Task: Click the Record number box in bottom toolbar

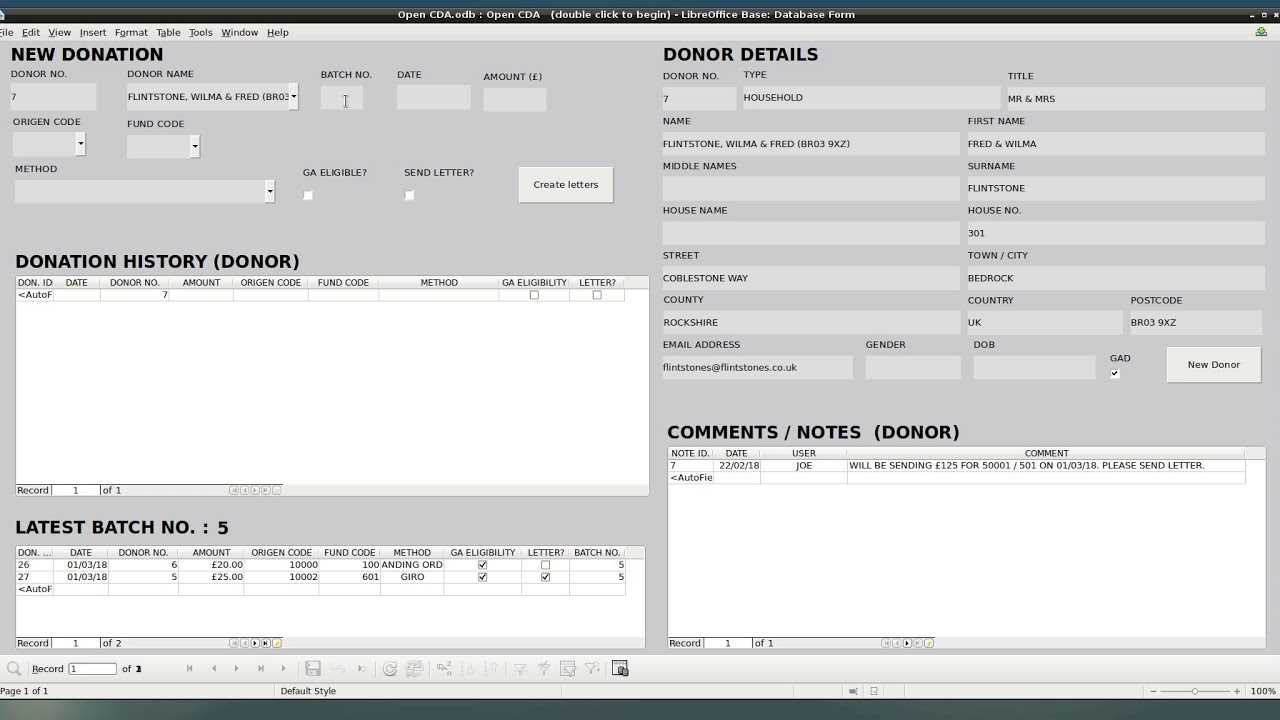Action: pos(92,669)
